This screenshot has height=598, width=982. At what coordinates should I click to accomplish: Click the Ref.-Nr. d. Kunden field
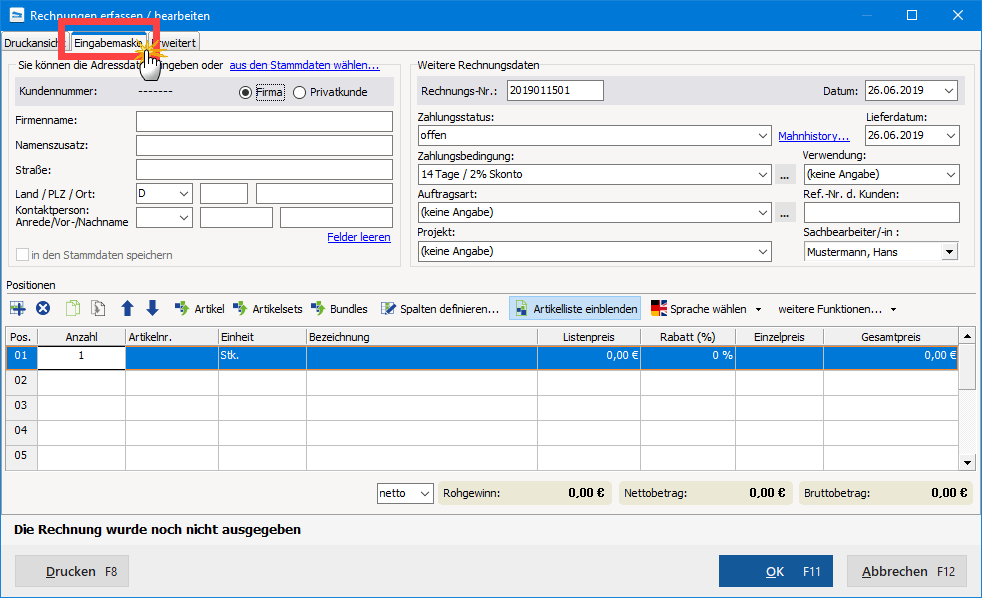[881, 212]
